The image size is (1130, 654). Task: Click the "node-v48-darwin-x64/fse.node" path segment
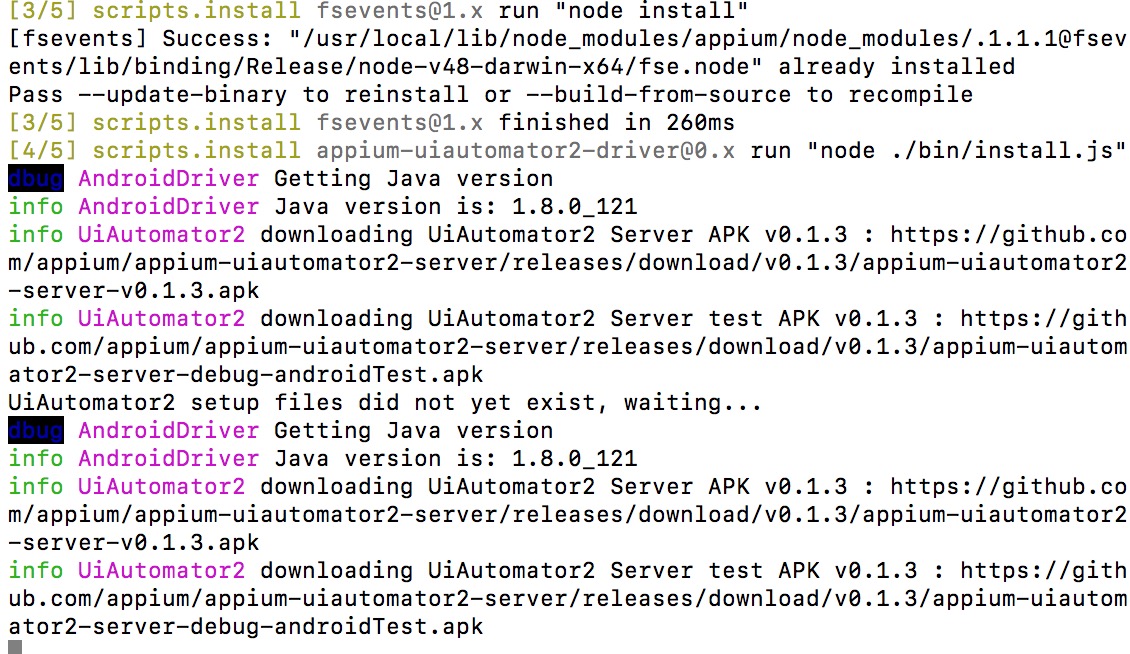click(553, 66)
